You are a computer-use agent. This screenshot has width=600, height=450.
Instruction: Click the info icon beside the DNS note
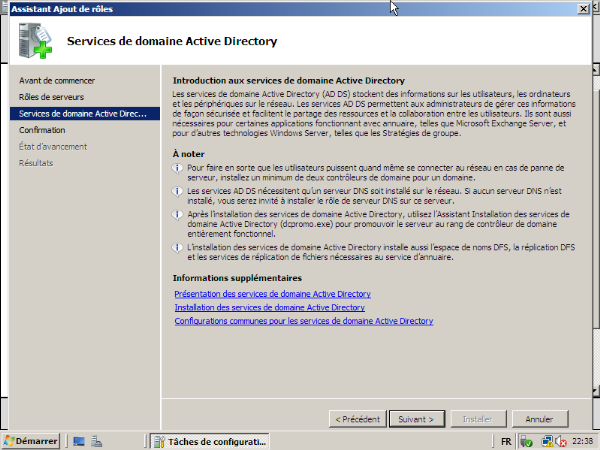(177, 189)
